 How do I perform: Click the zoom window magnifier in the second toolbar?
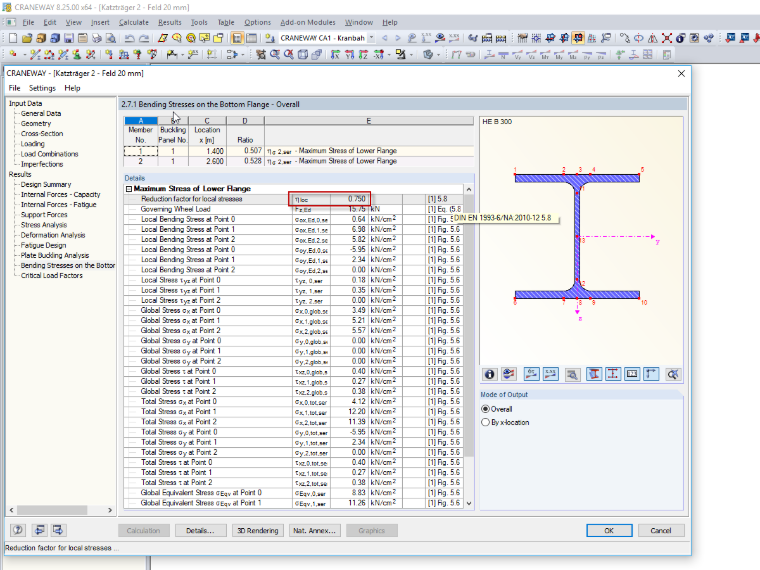click(275, 54)
